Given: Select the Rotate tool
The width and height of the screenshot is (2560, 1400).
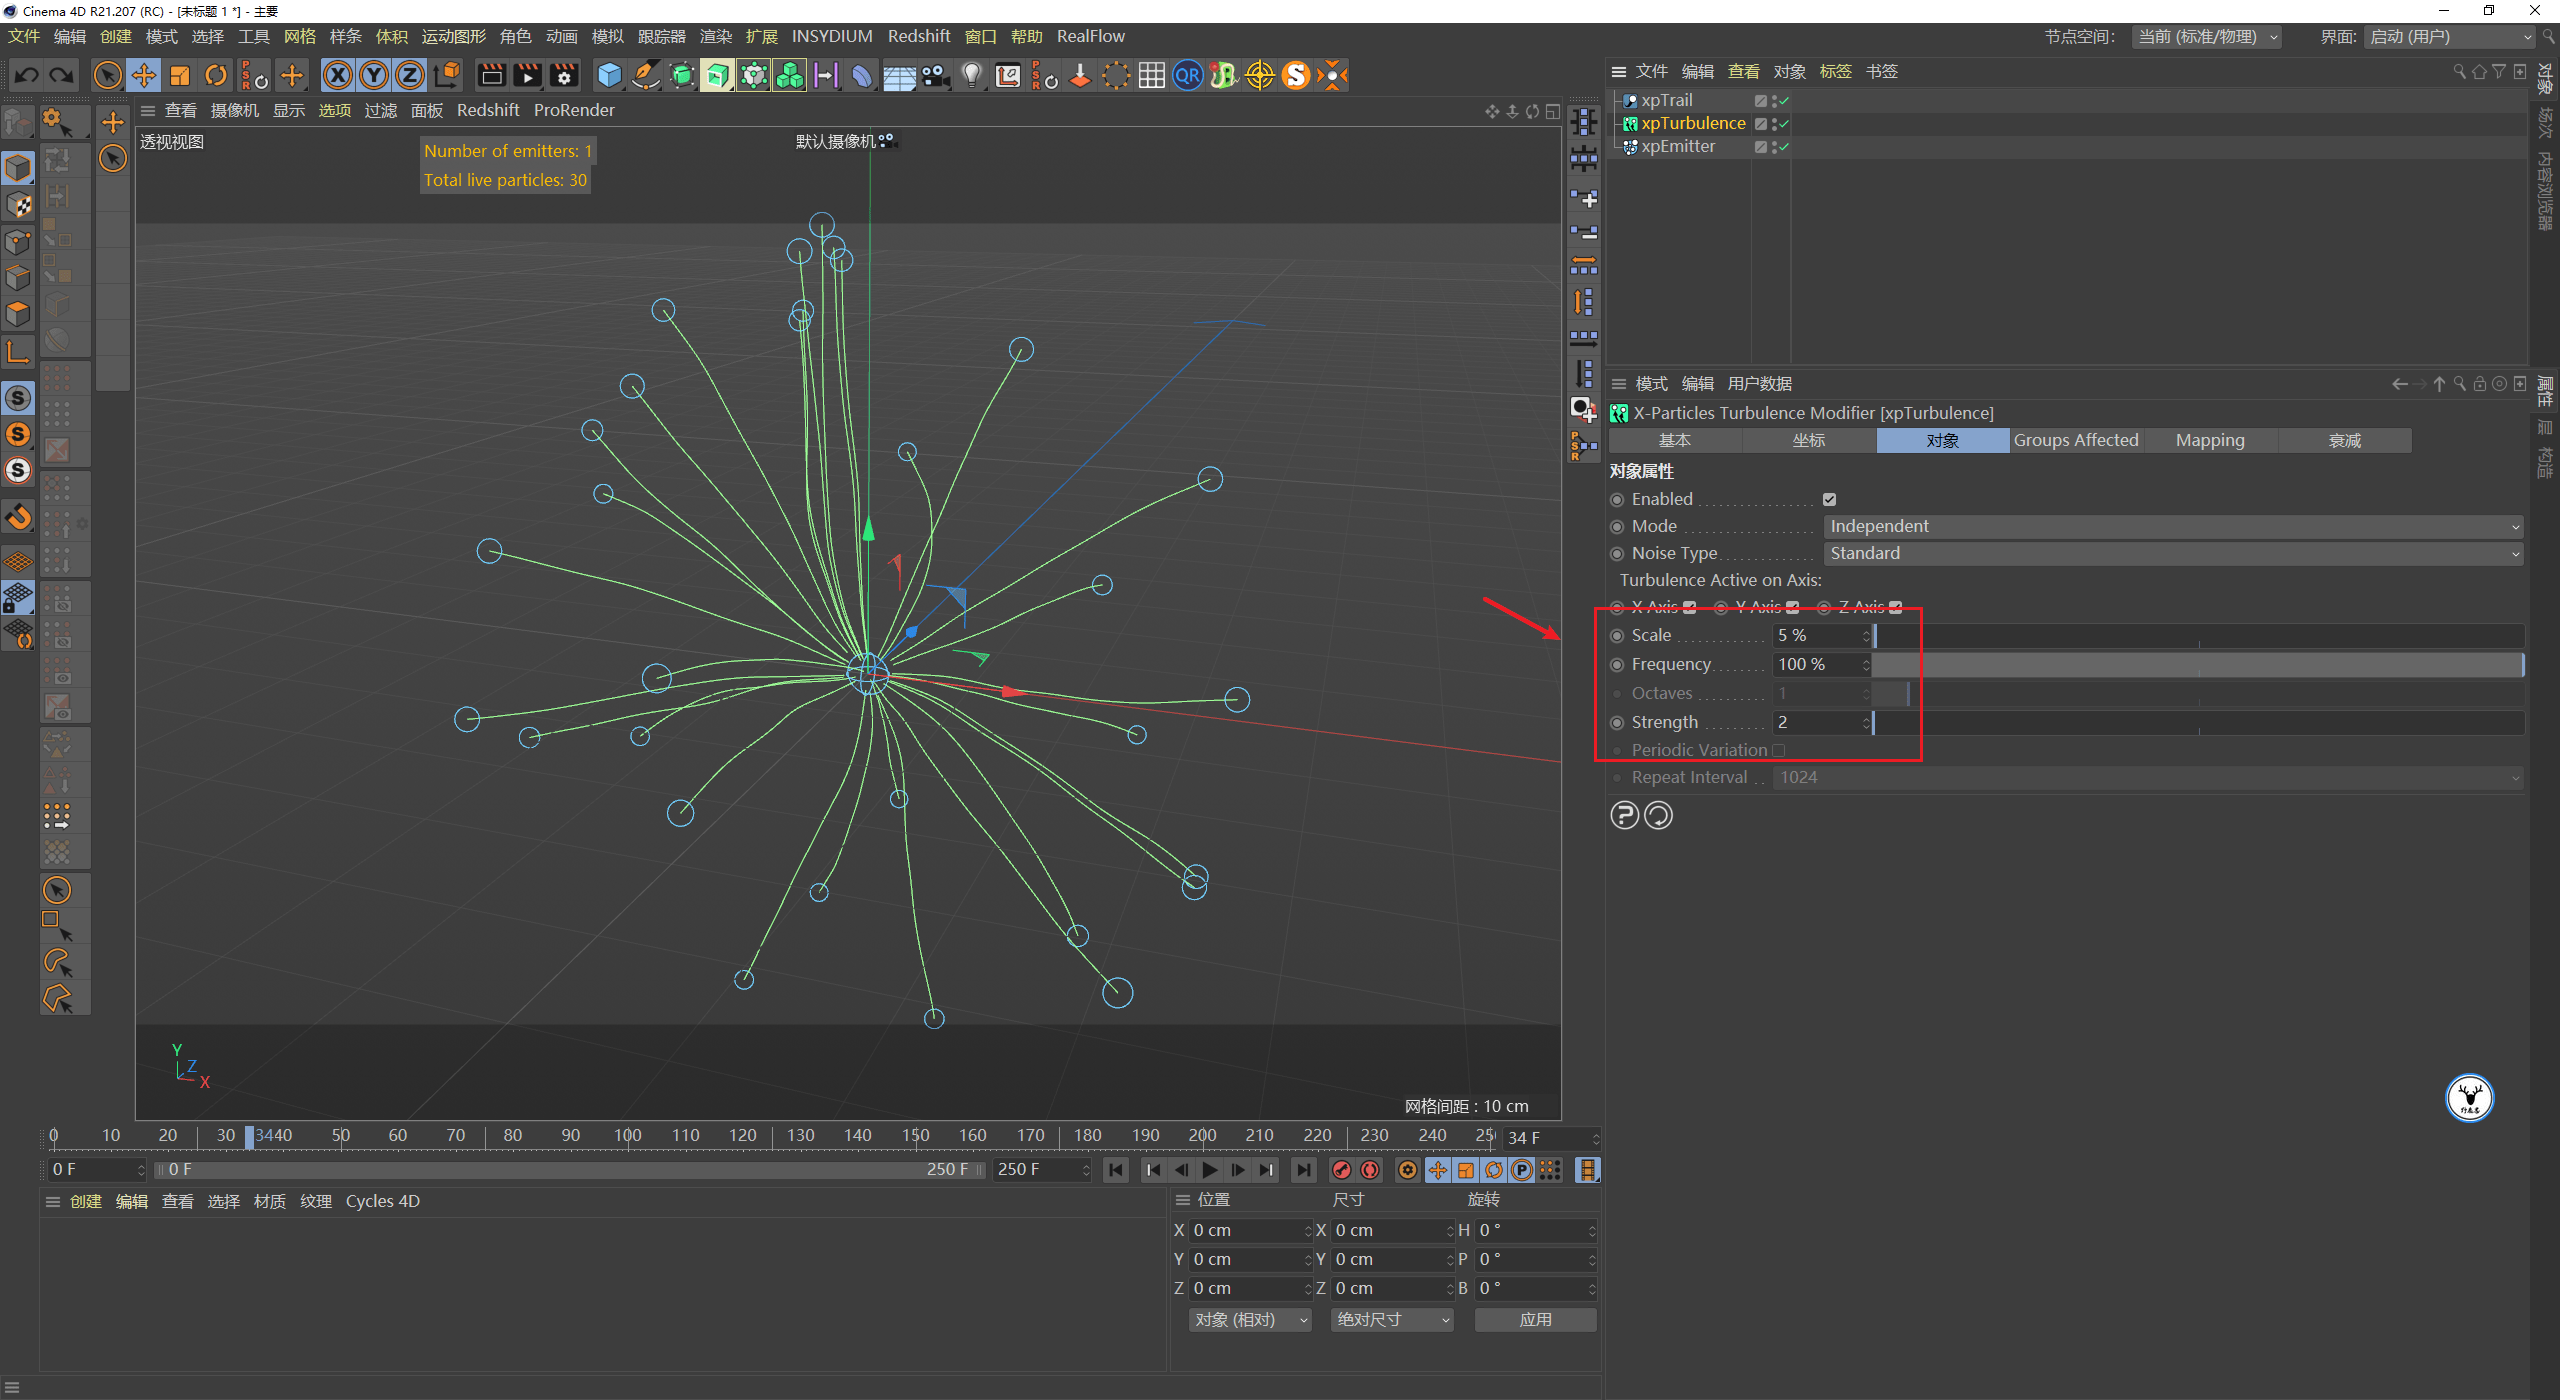Looking at the screenshot, I should (x=216, y=75).
